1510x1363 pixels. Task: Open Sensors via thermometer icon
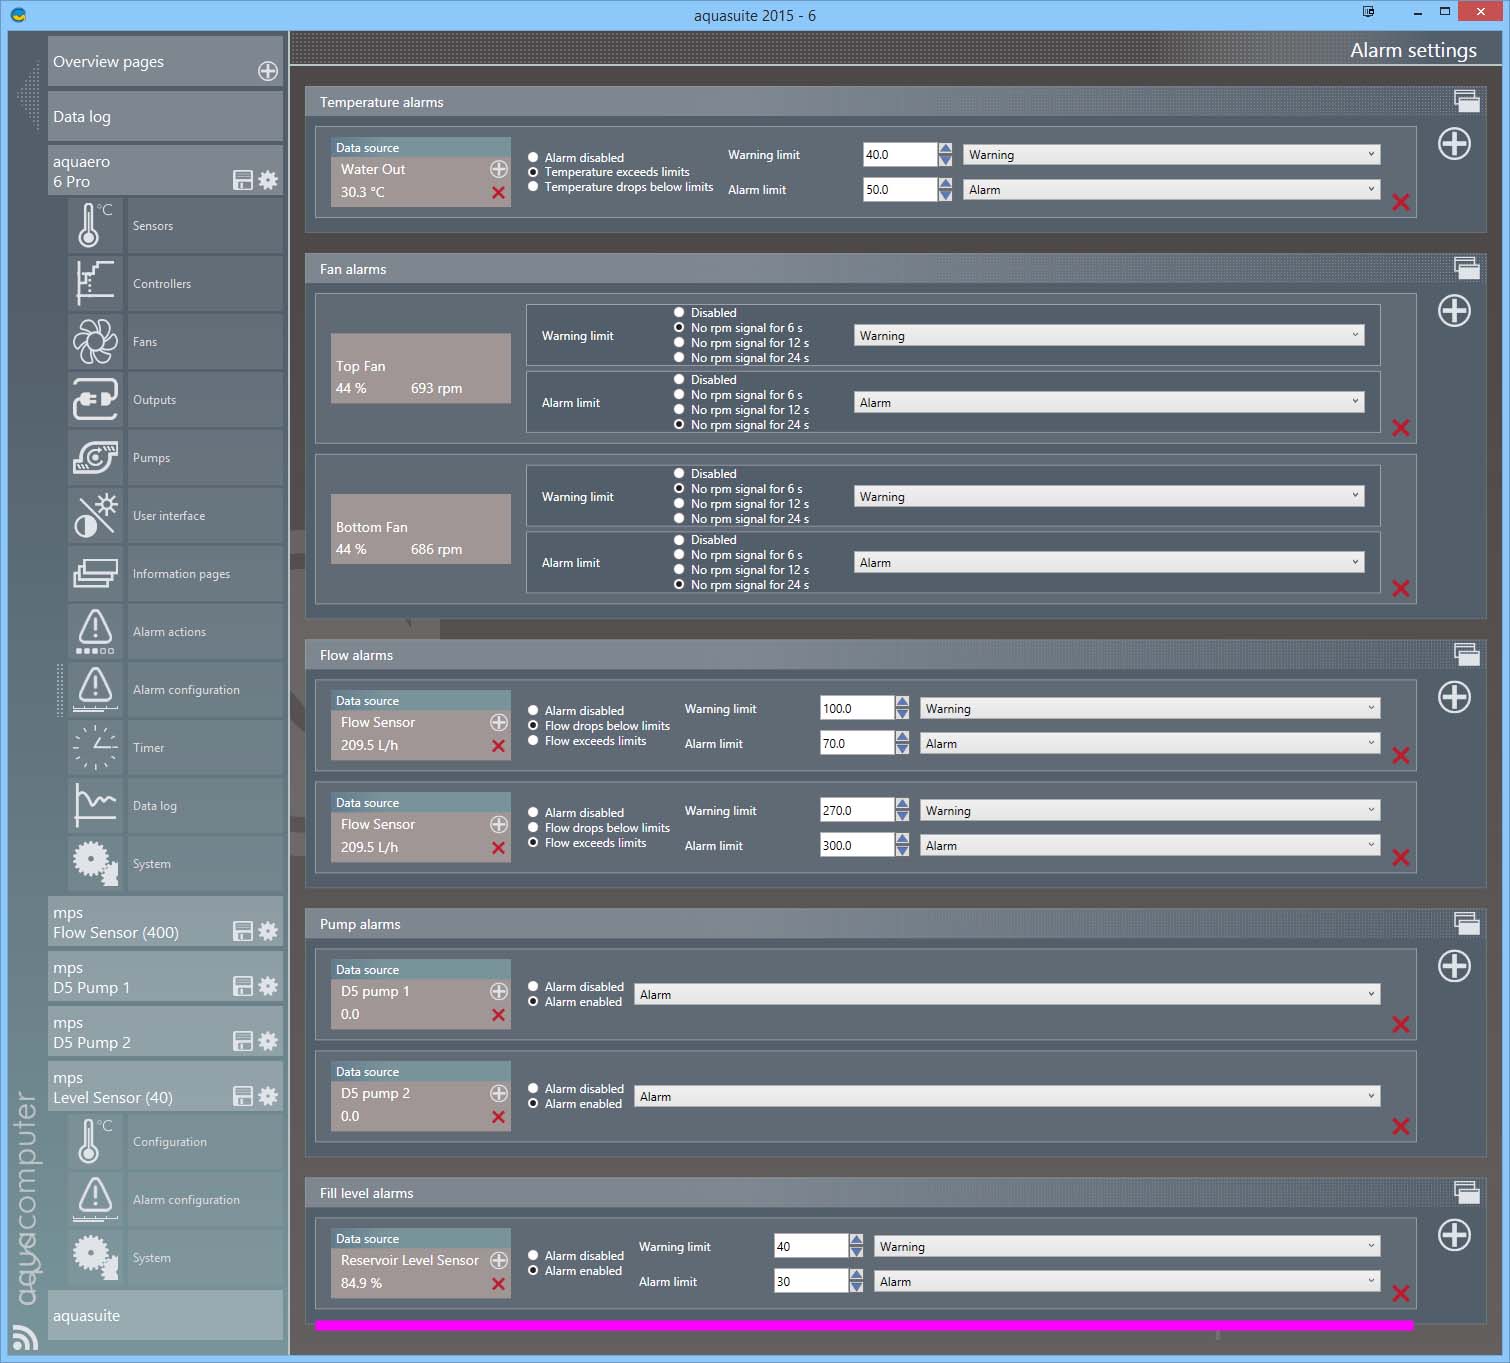[x=95, y=226]
